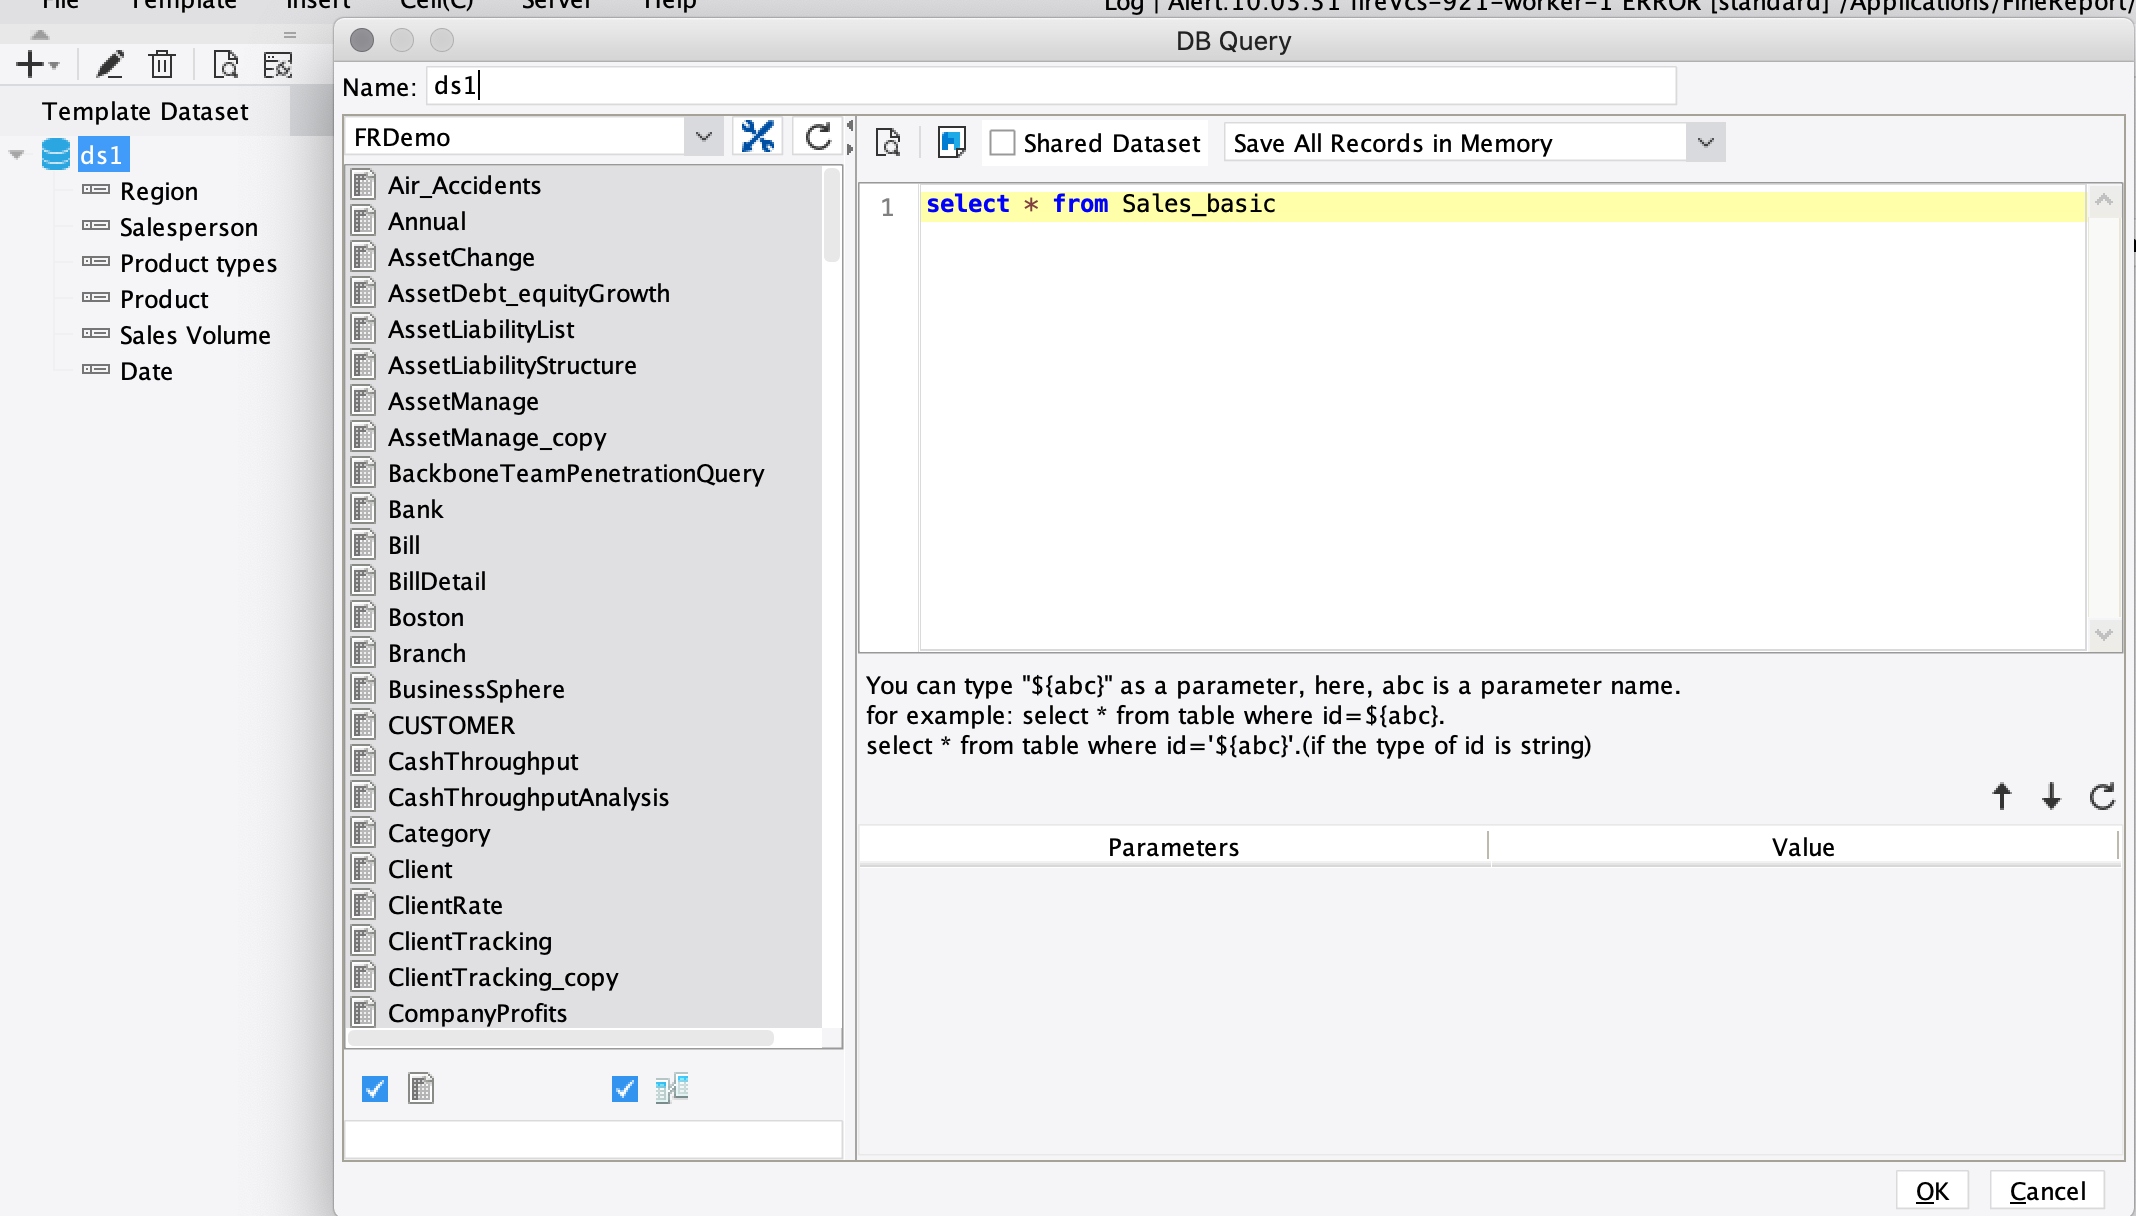
Task: Click the preview query icon above editor
Action: [x=888, y=143]
